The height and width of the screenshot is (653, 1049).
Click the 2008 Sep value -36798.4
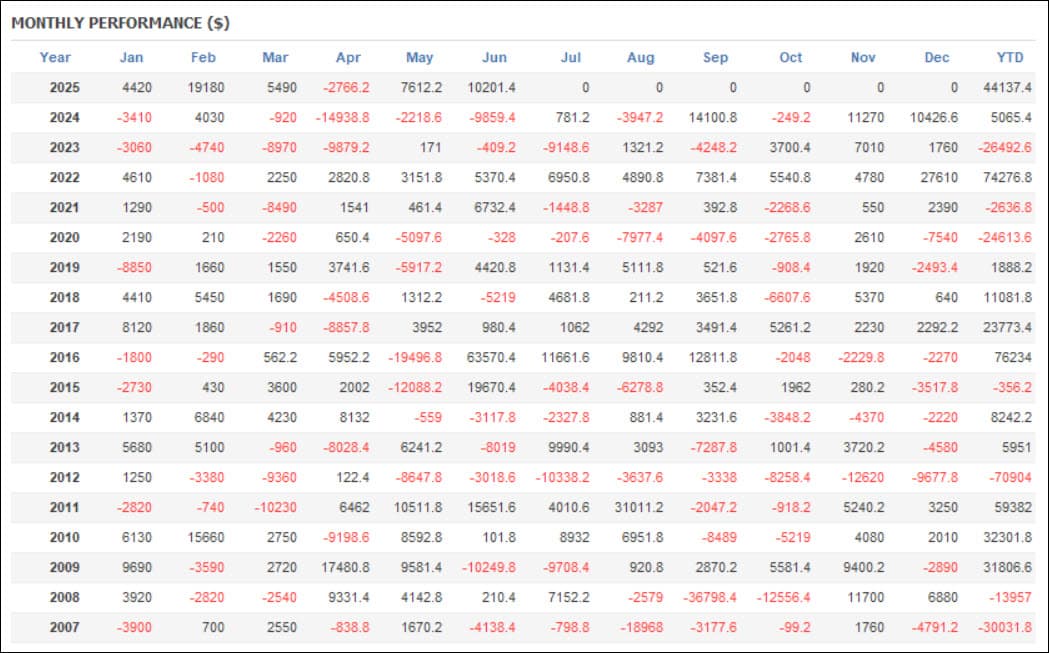pos(710,597)
